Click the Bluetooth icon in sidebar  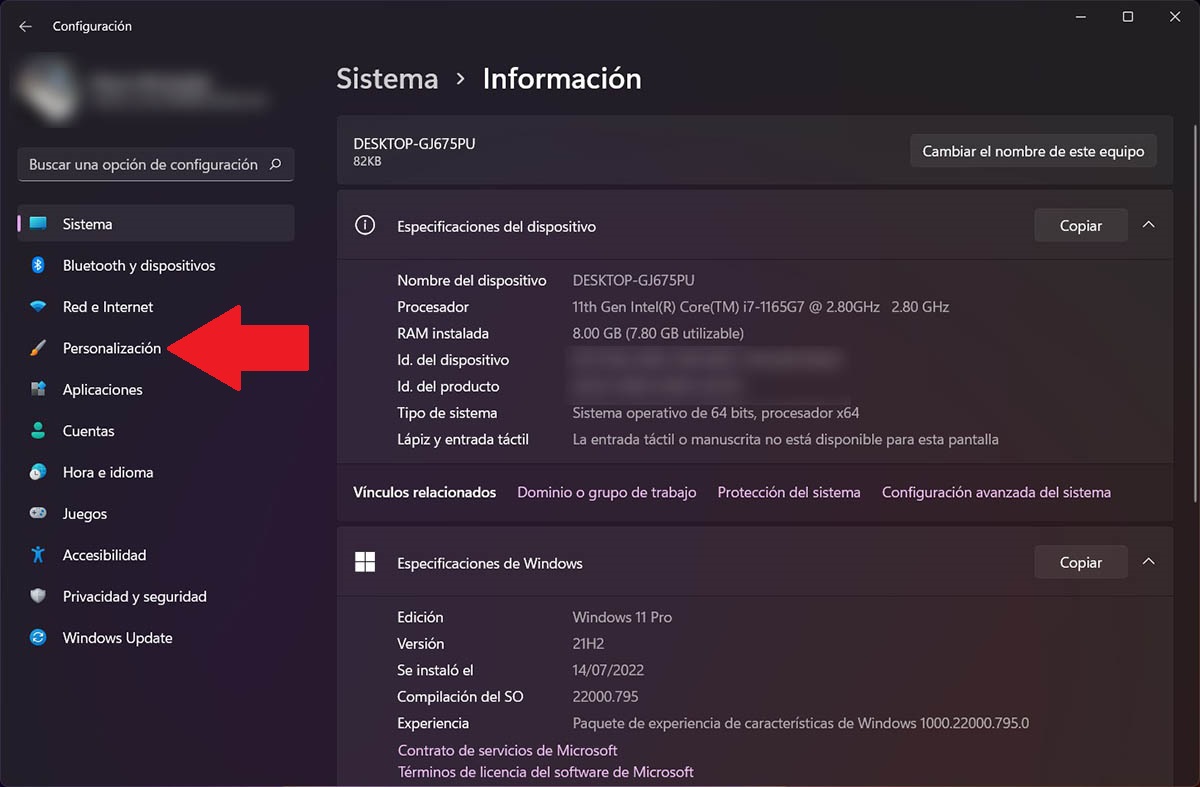pos(38,265)
